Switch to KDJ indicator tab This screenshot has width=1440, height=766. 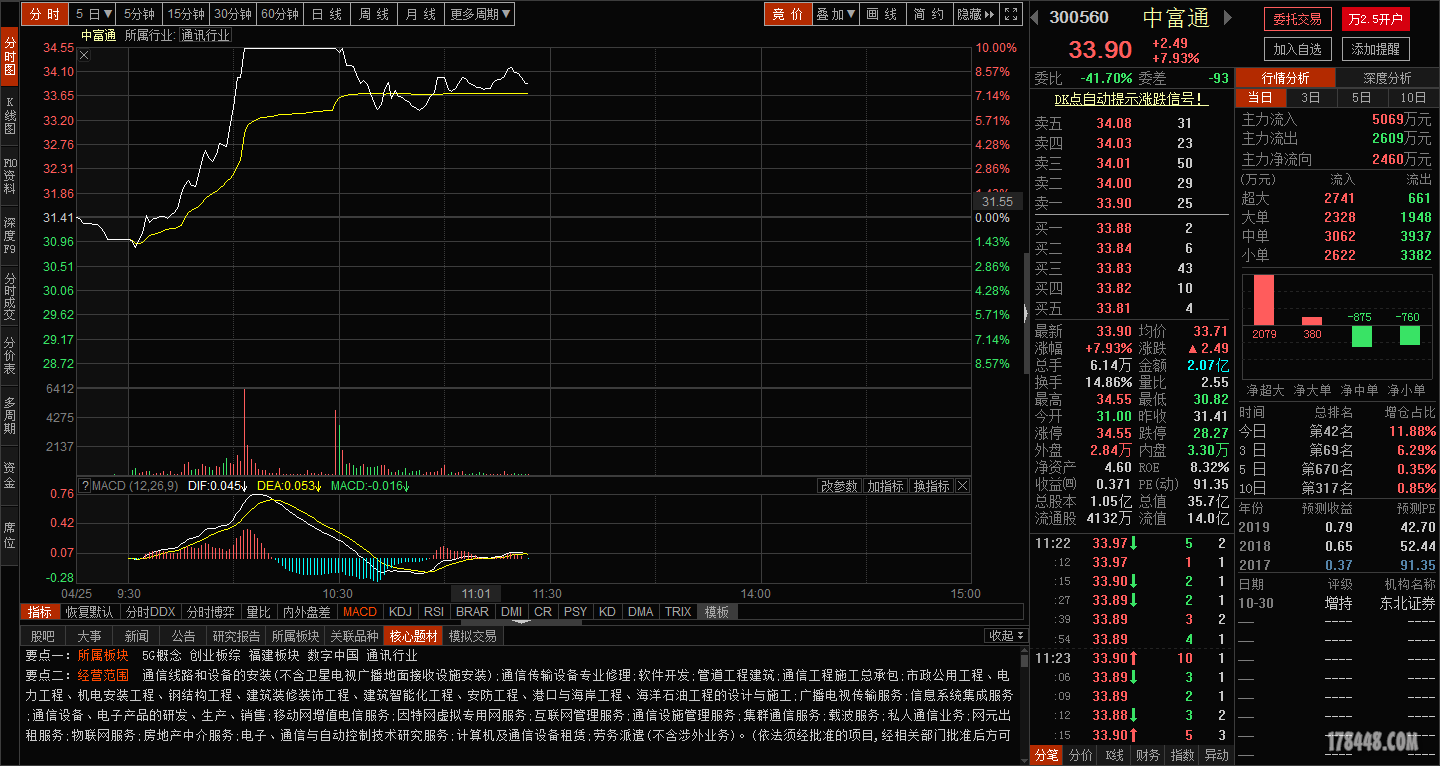[400, 611]
